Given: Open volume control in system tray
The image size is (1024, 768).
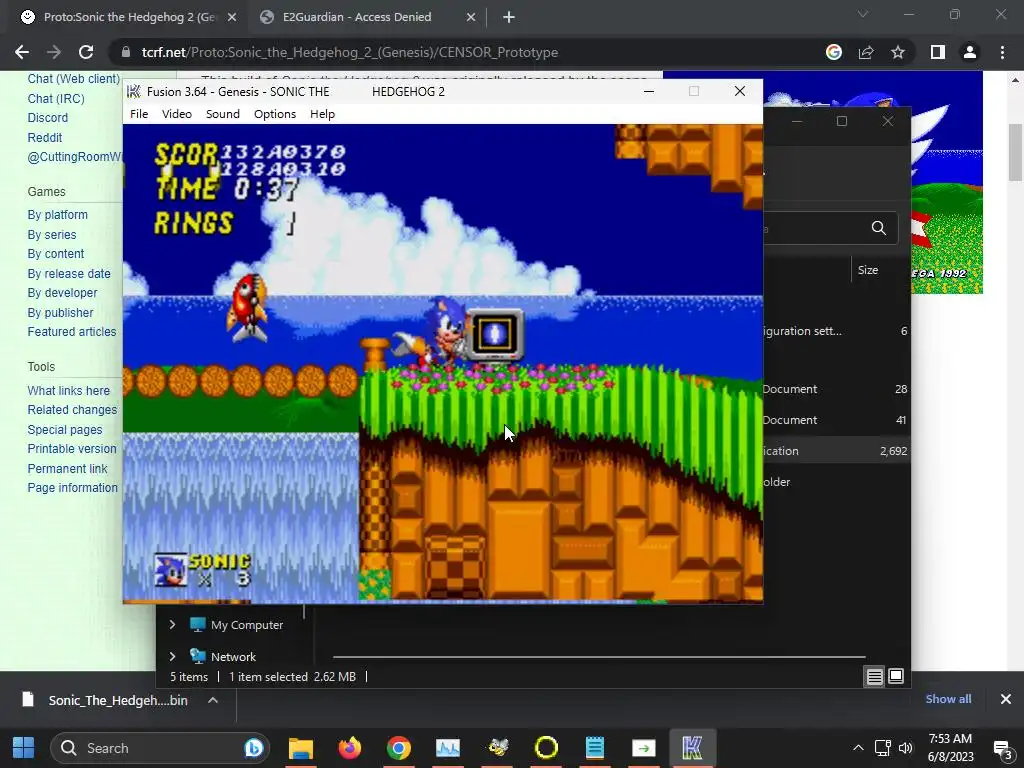Looking at the screenshot, I should coord(905,748).
